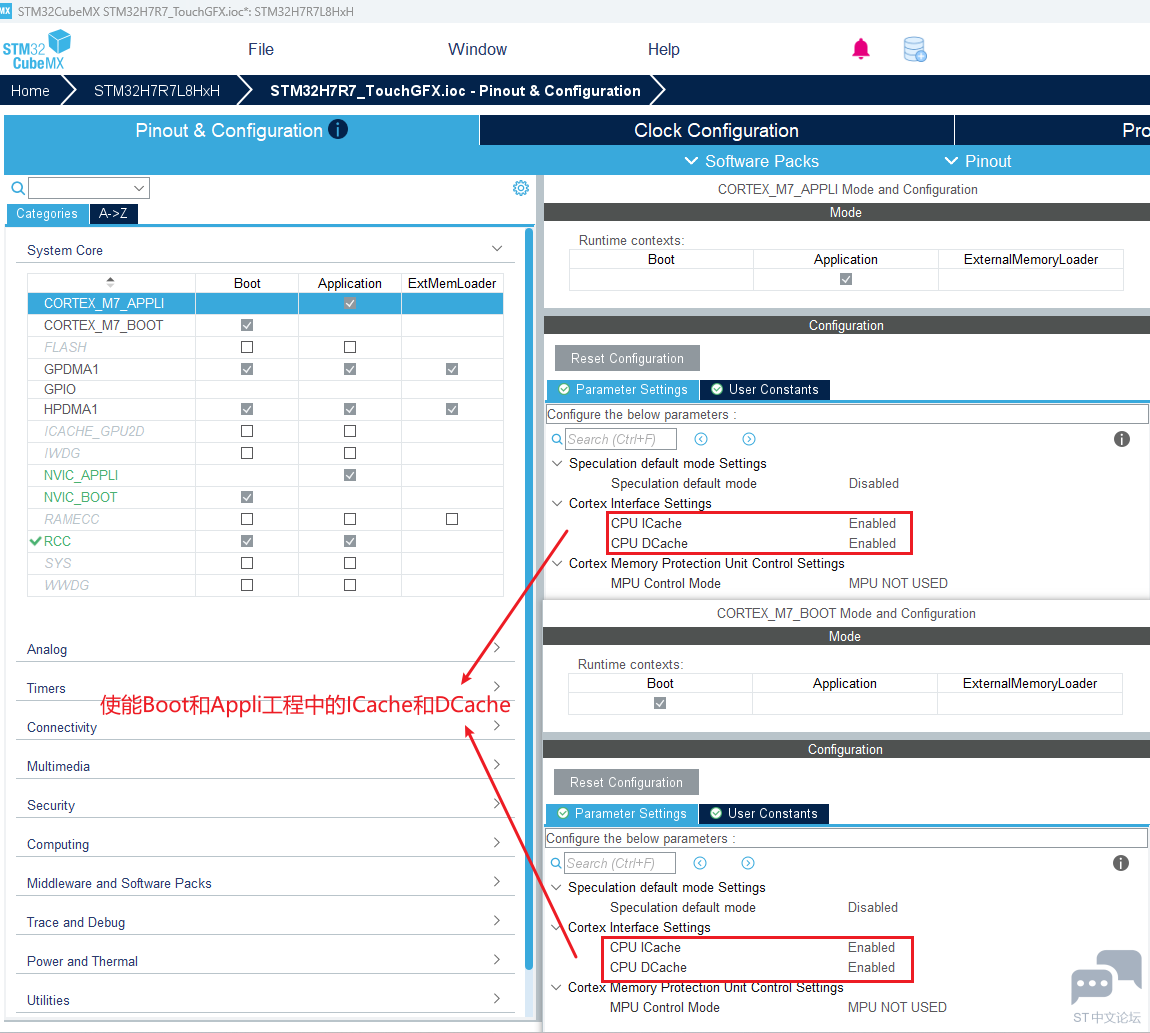The height and width of the screenshot is (1033, 1150).
Task: Enable Boot checkbox for IWDG row
Action: (247, 453)
